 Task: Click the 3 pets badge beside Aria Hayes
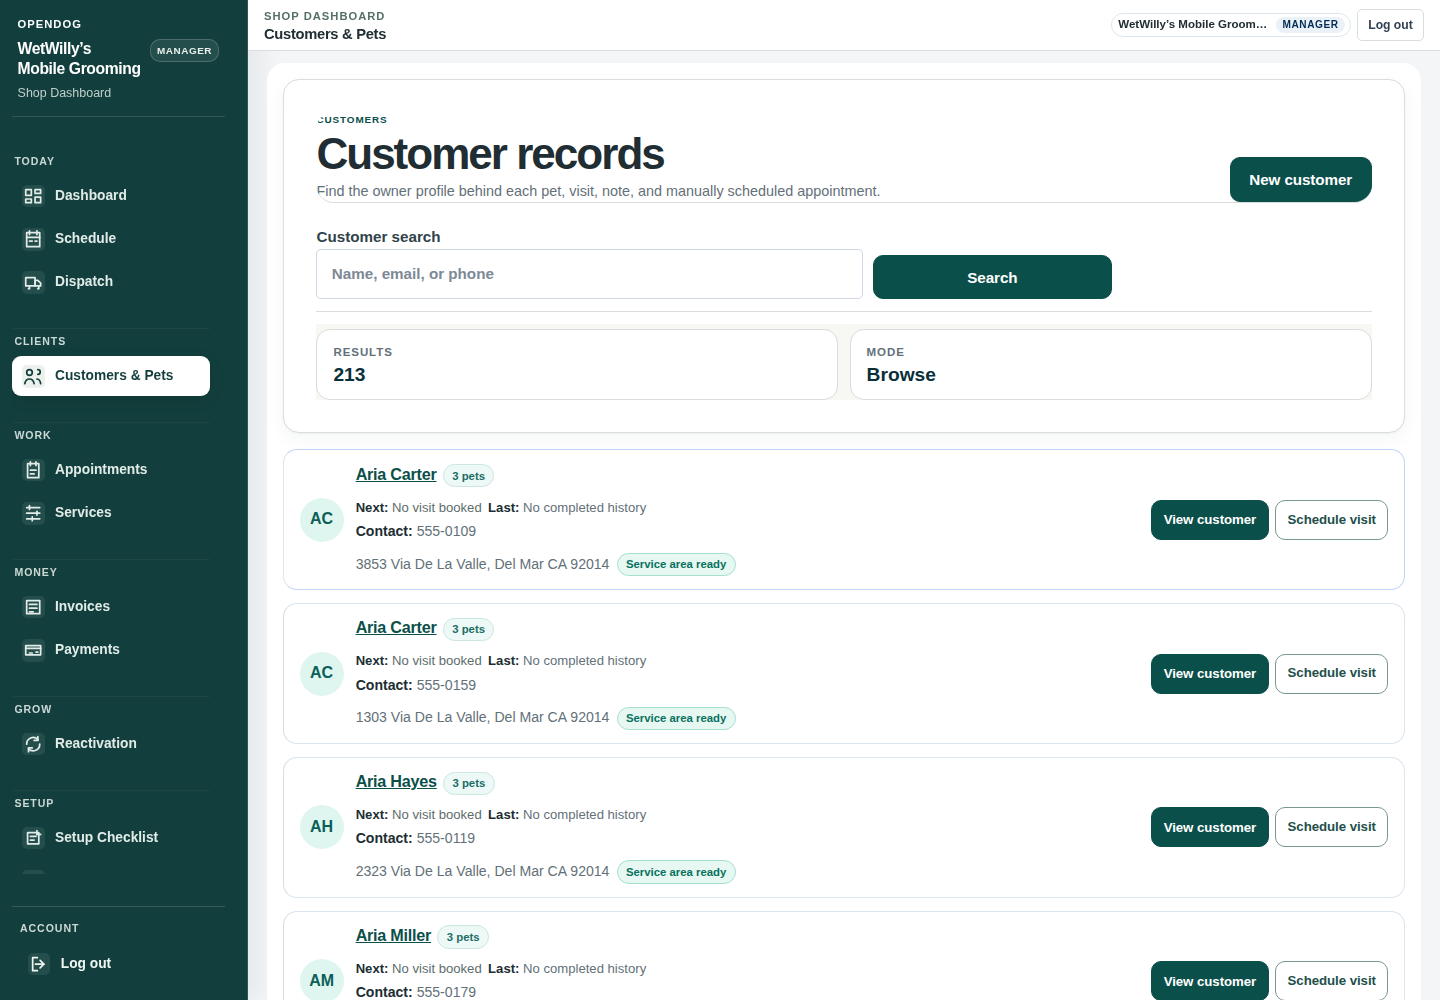468,783
